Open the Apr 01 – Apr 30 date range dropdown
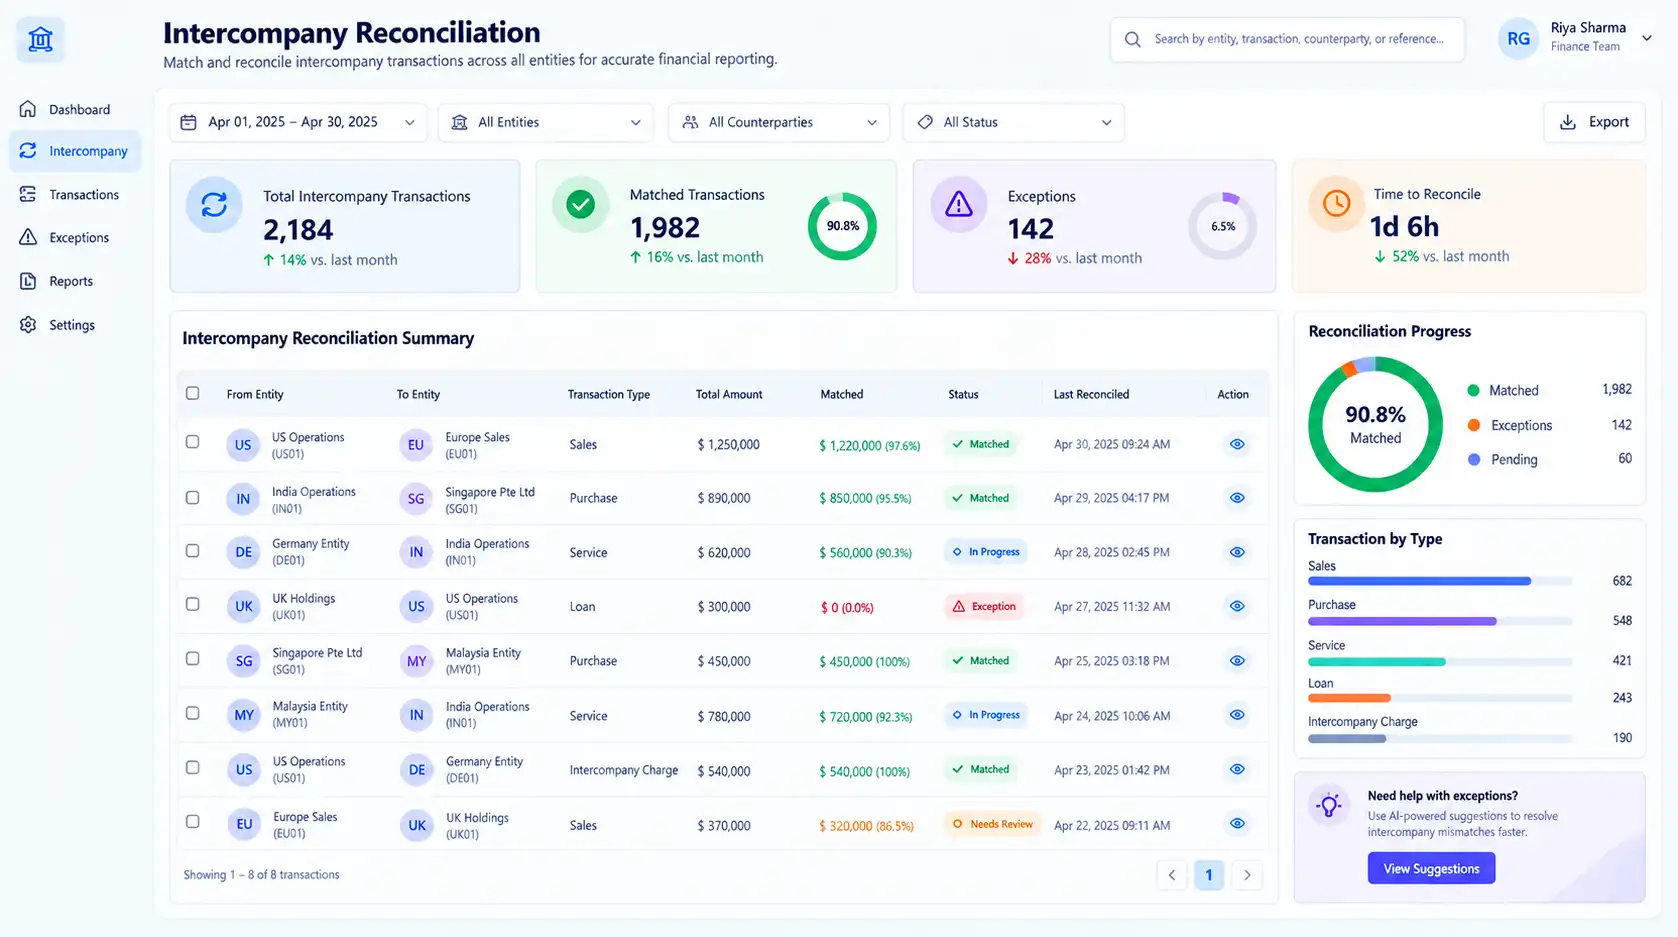This screenshot has width=1678, height=937. pos(297,122)
